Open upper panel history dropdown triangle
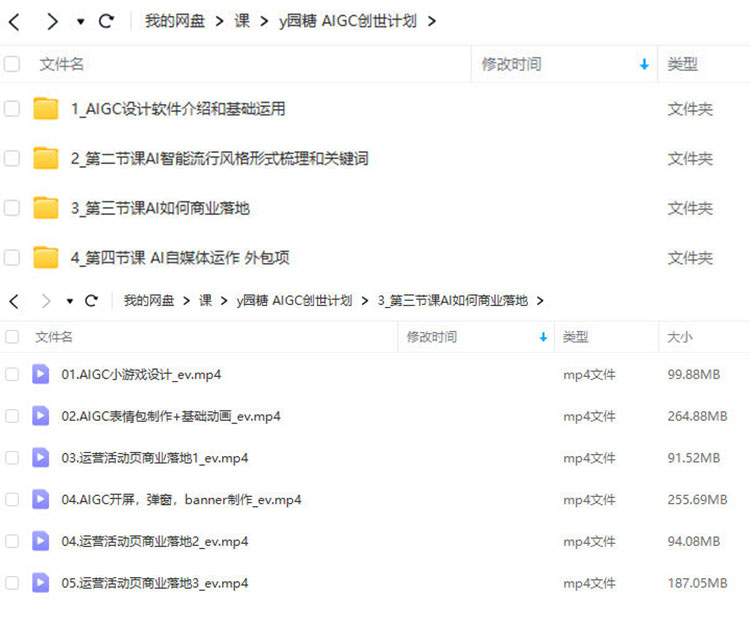The width and height of the screenshot is (750, 620). pos(81,22)
